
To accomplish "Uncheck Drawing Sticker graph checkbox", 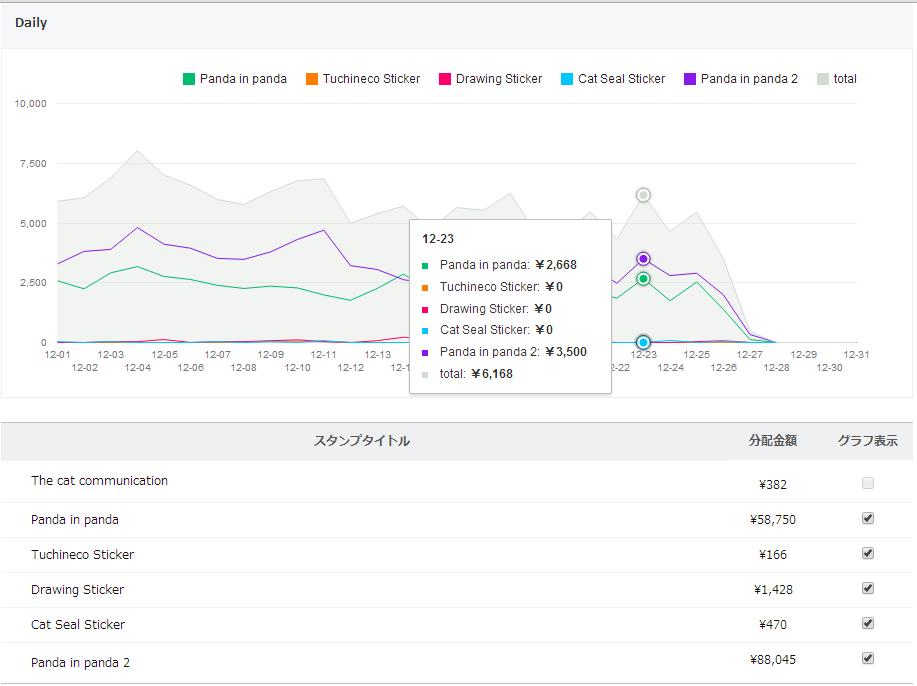I will [868, 588].
